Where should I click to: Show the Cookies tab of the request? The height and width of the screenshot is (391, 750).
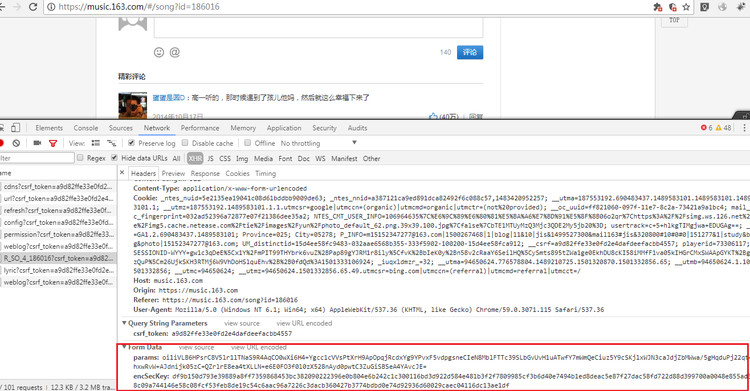237,173
